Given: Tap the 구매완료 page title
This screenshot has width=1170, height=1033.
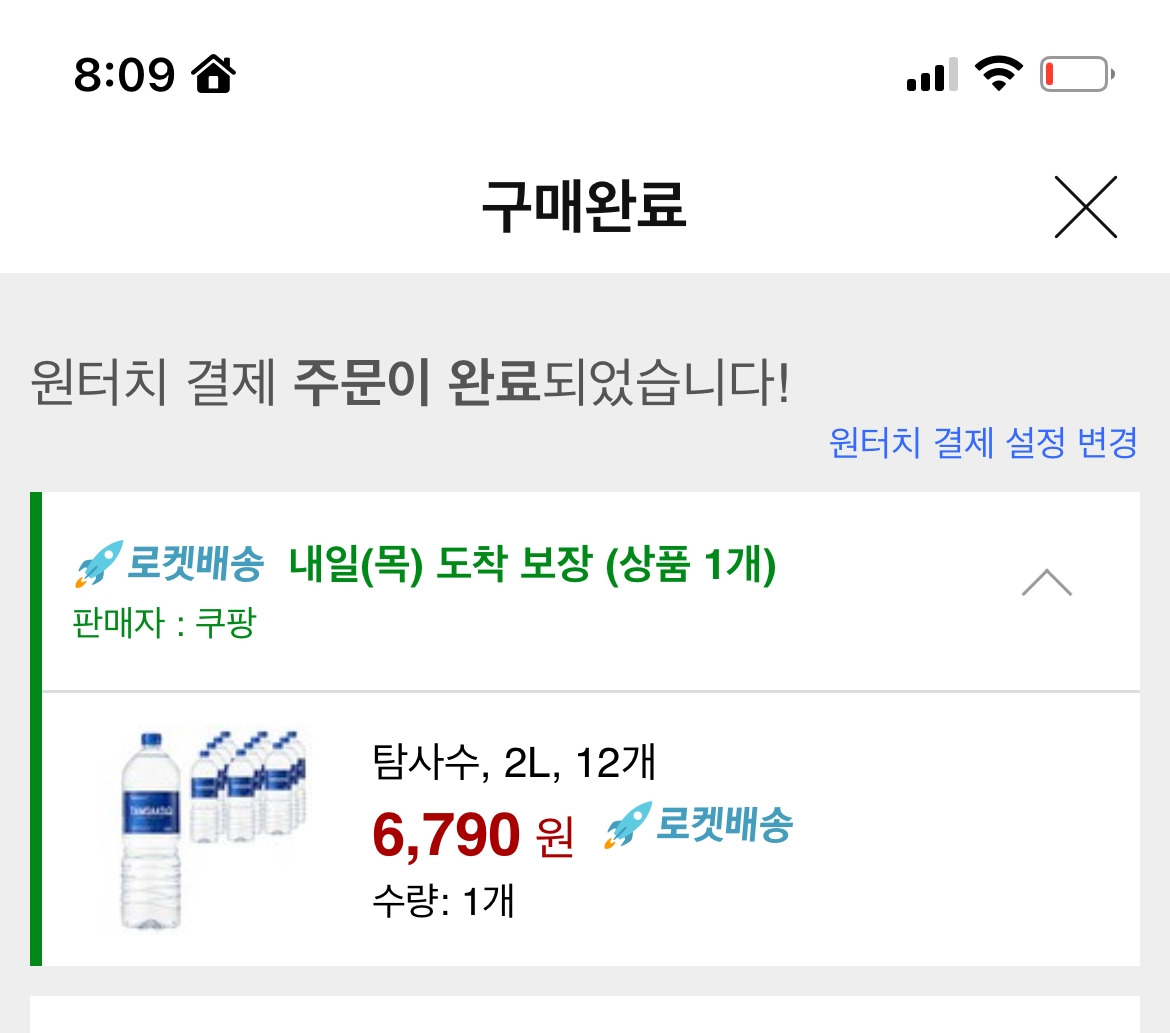Looking at the screenshot, I should [584, 207].
